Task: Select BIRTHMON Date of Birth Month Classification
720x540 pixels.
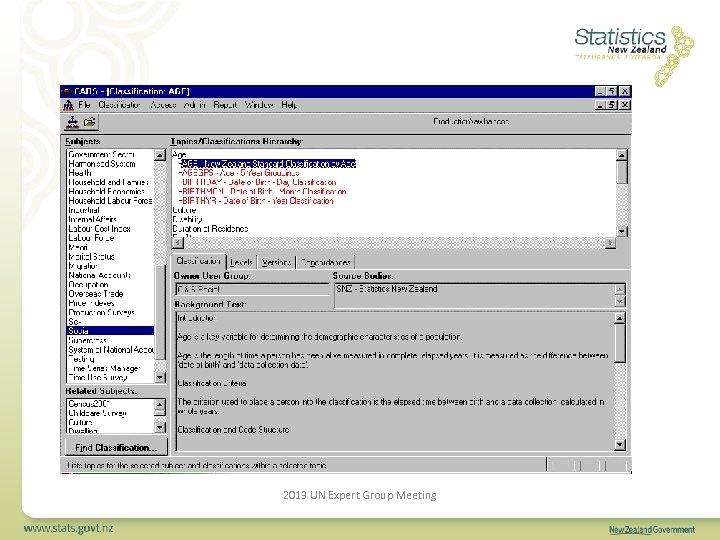Action: tap(264, 191)
